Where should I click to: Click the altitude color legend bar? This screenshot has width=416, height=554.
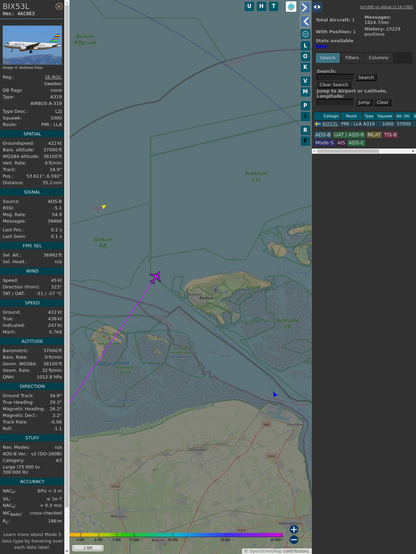[176, 535]
